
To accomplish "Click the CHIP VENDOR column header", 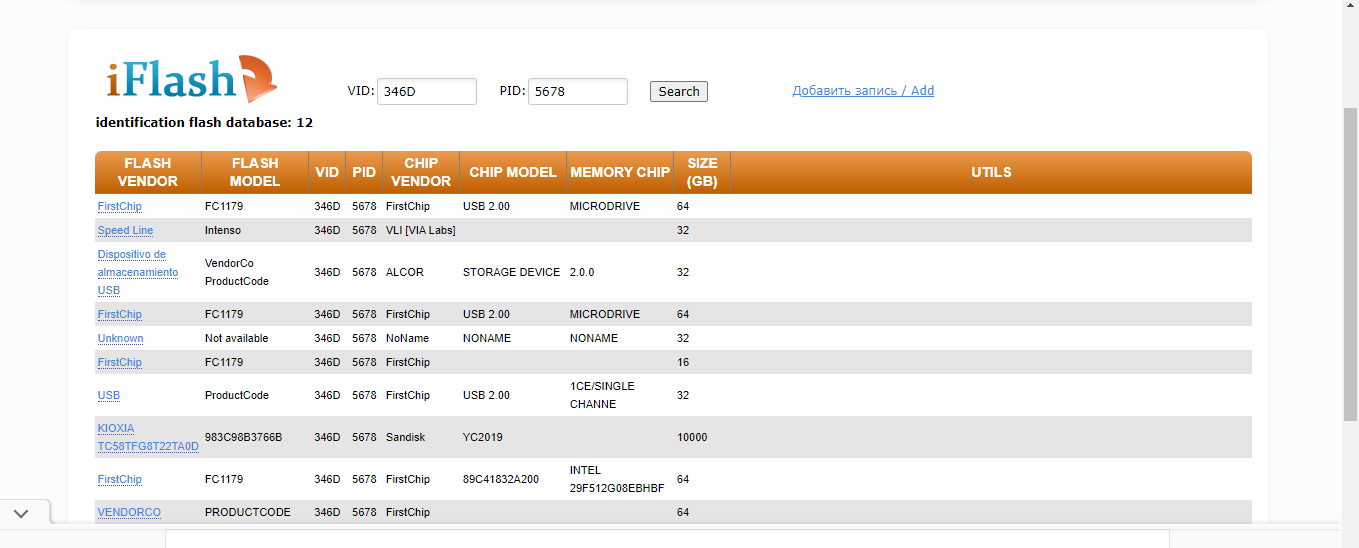I will [x=421, y=172].
